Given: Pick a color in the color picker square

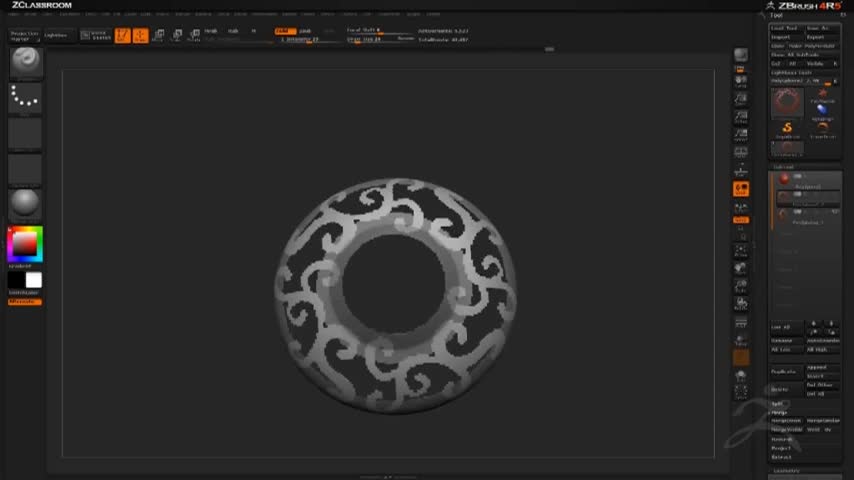Looking at the screenshot, I should coord(25,244).
